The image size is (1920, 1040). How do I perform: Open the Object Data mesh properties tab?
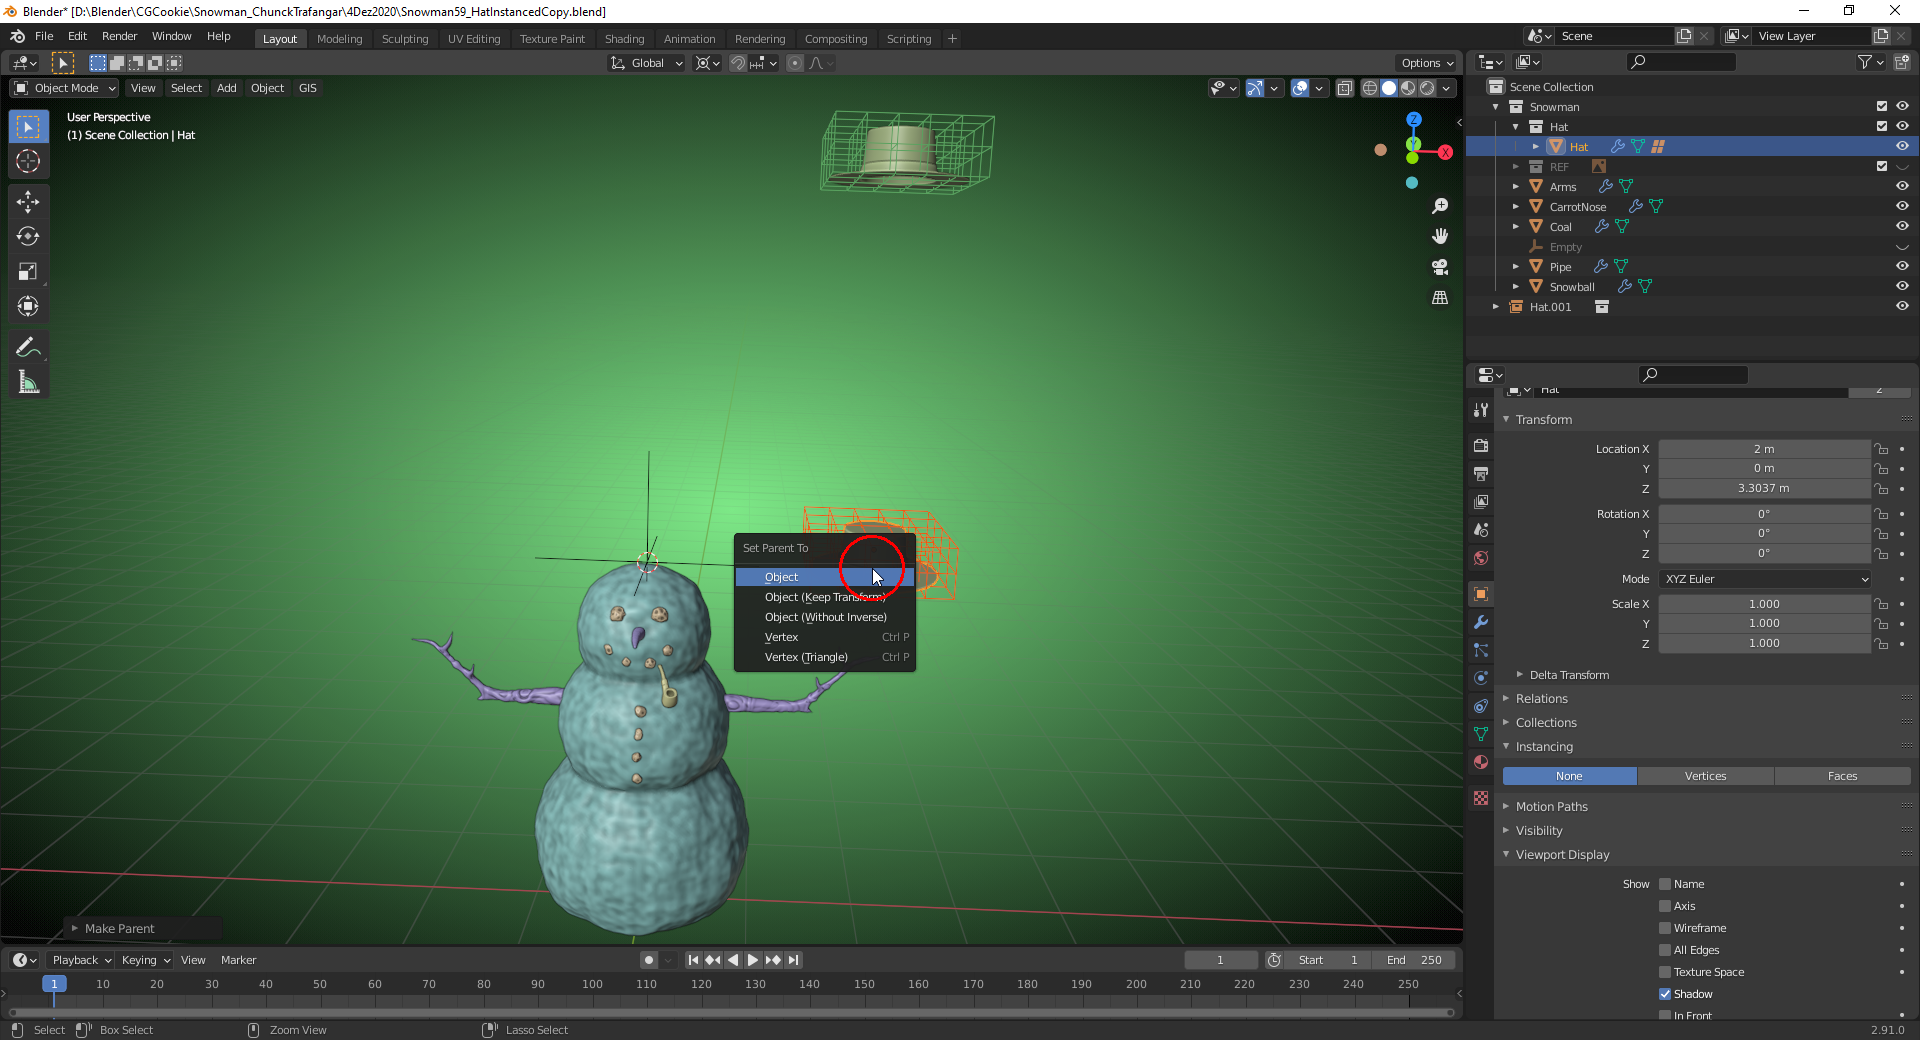coord(1481,734)
